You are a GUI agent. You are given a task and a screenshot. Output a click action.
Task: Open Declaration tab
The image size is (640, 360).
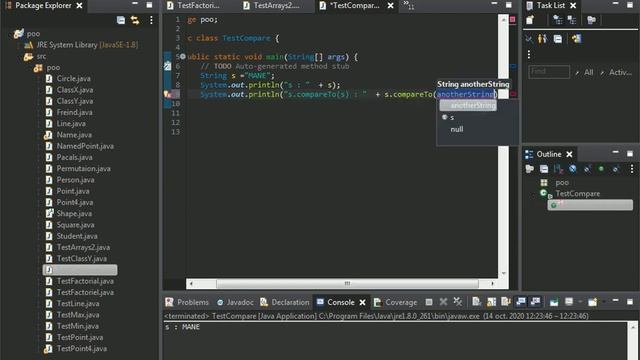(285, 302)
